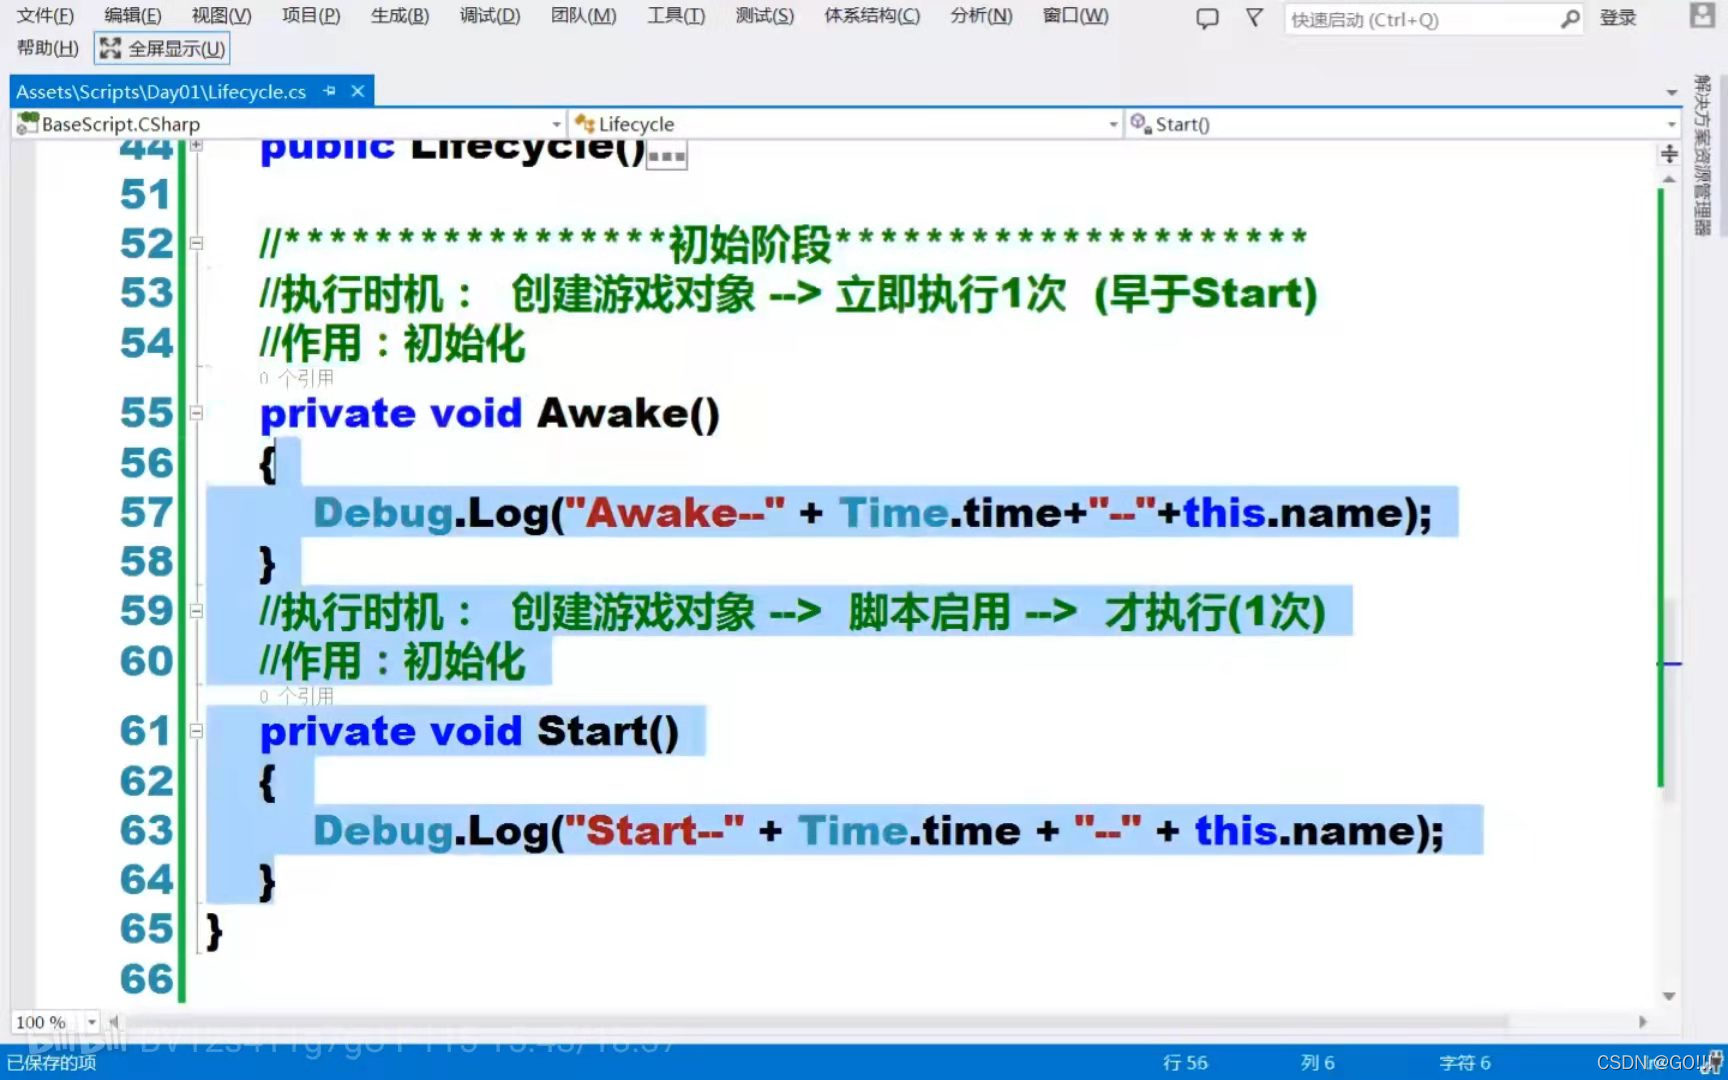Viewport: 1728px width, 1080px height.
Task: Click the vertical scrollbar down arrow
Action: (x=1669, y=996)
